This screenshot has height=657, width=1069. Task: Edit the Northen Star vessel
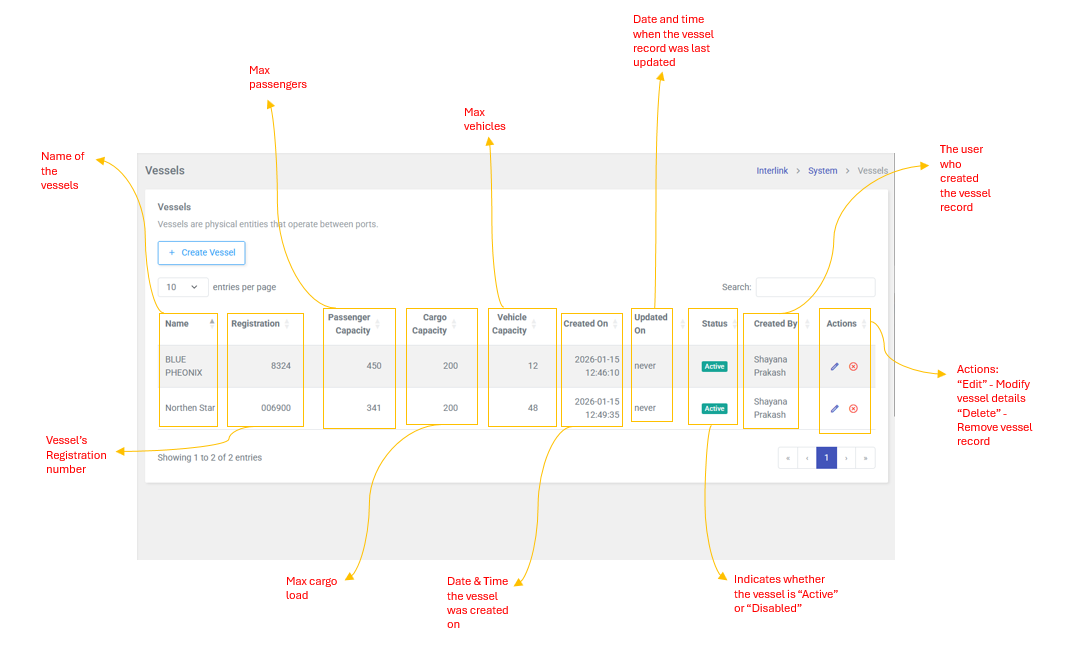(835, 409)
